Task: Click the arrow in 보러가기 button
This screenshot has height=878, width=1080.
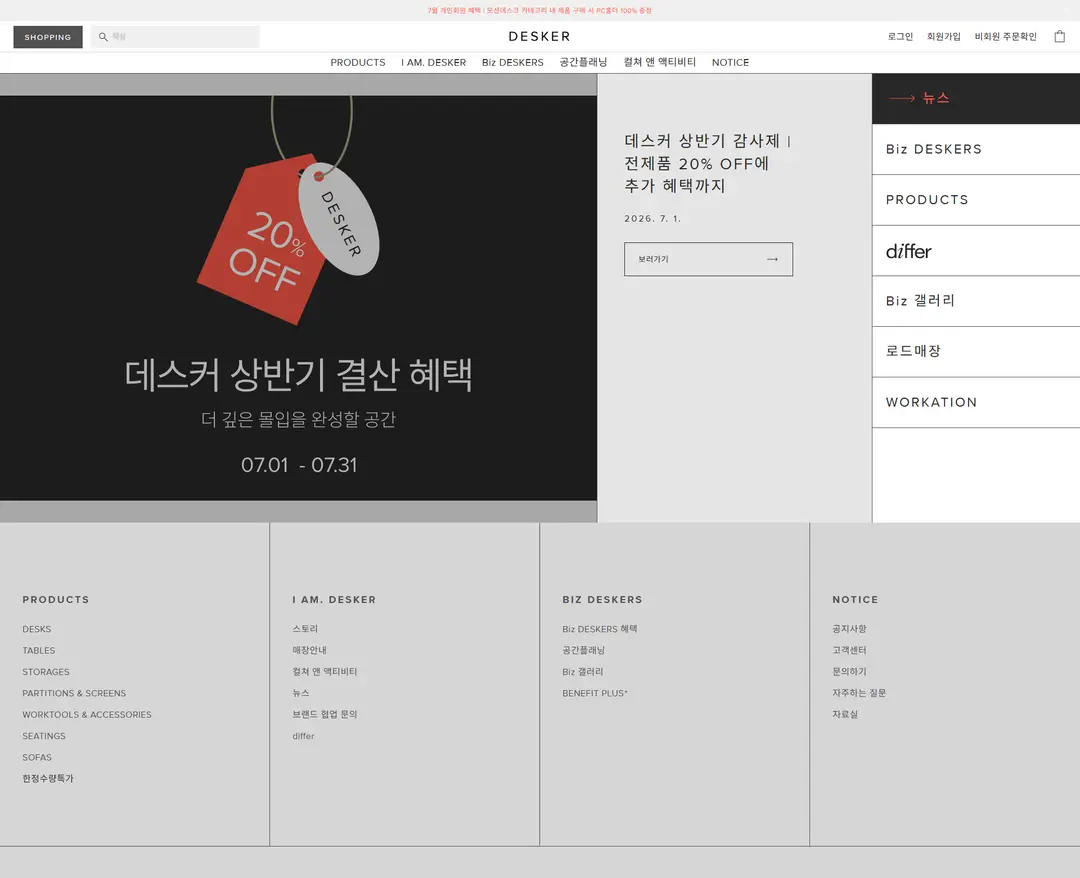Action: pyautogui.click(x=772, y=260)
